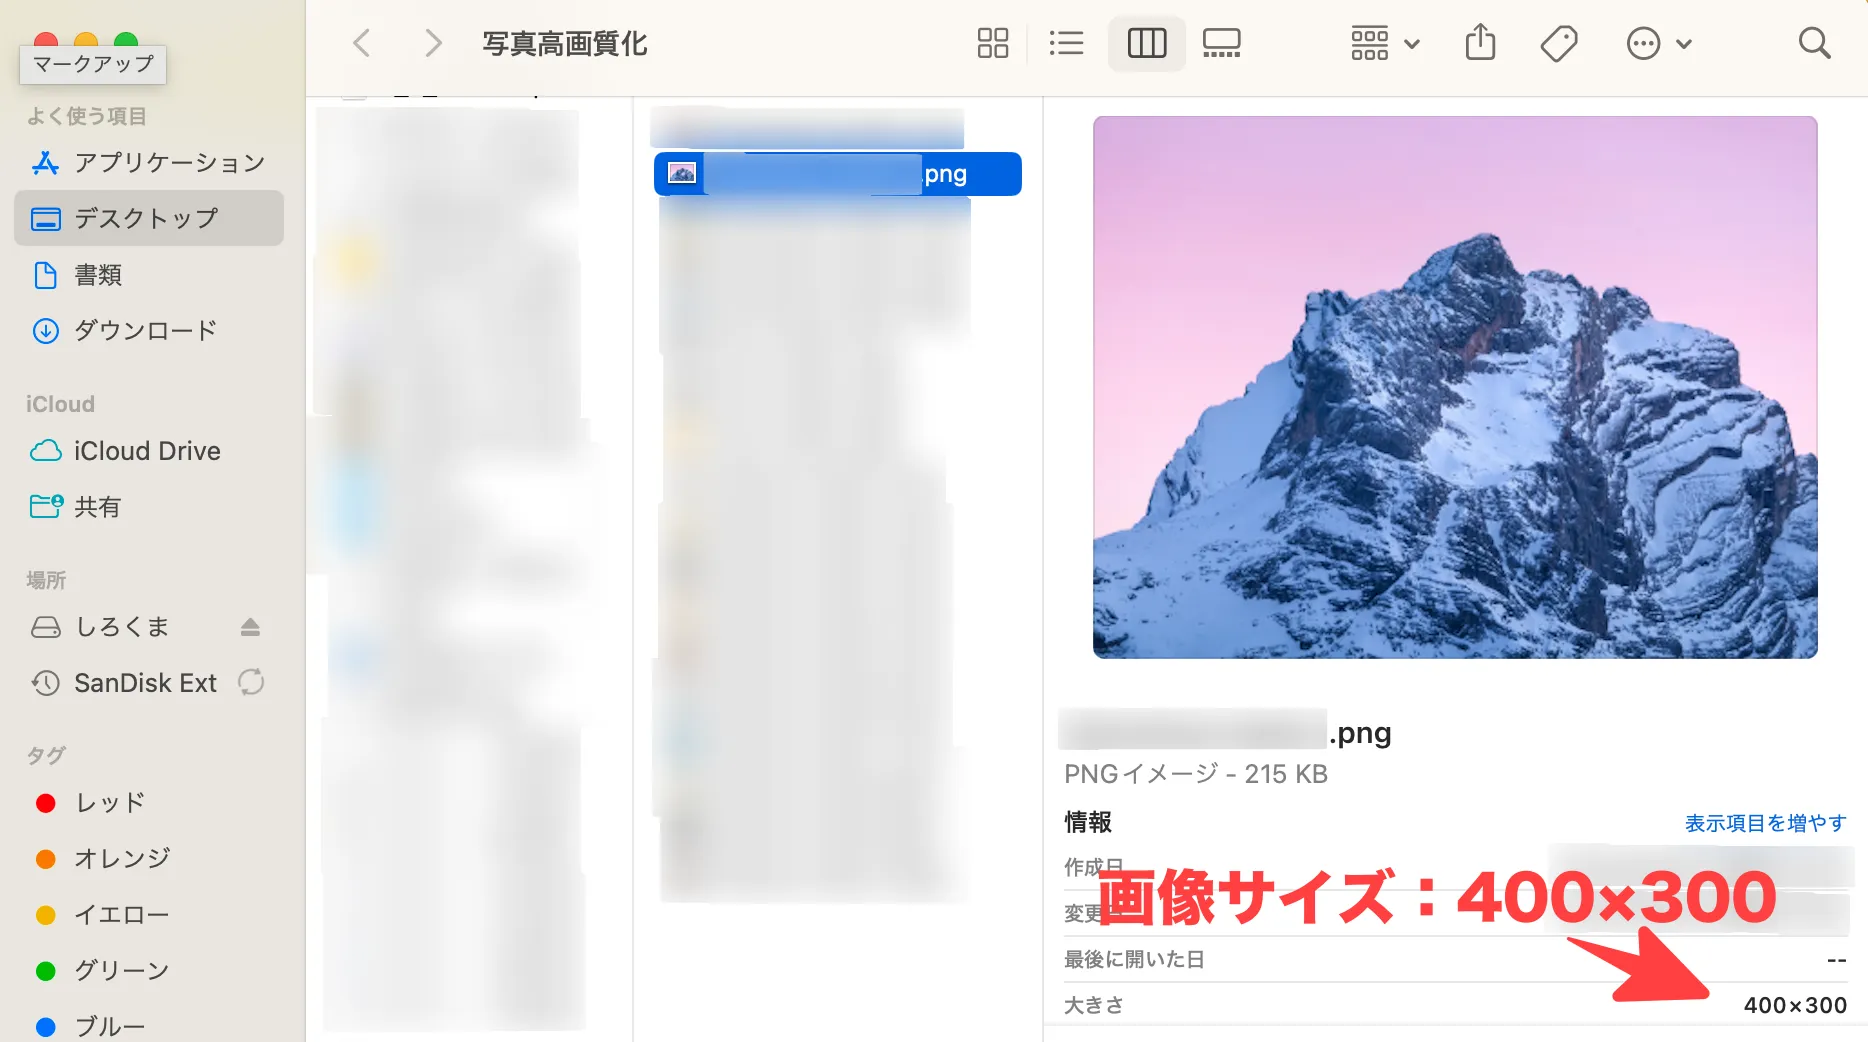This screenshot has height=1042, width=1868.
Task: Switch to gallery view
Action: pyautogui.click(x=1221, y=43)
